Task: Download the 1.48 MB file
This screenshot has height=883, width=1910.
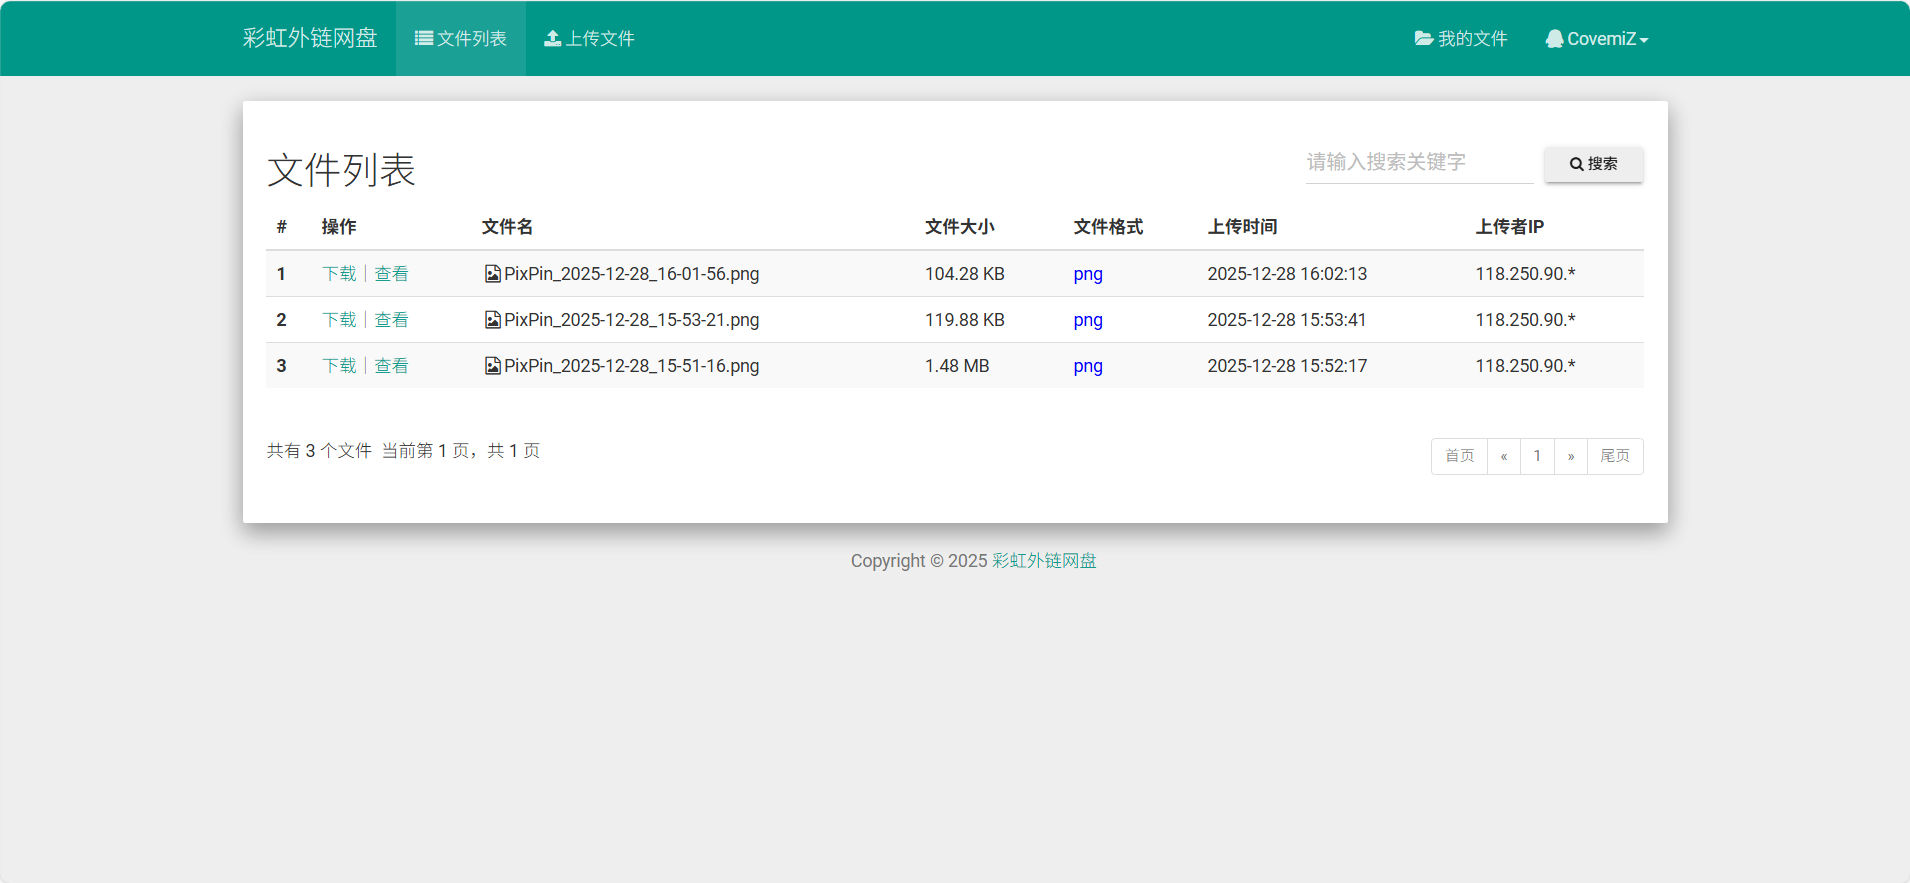Action: click(x=339, y=366)
